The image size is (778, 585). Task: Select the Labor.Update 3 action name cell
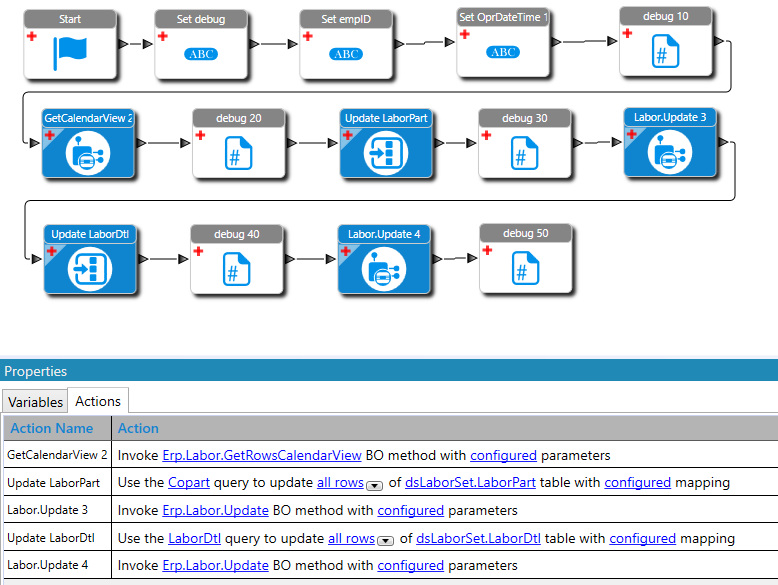point(57,510)
